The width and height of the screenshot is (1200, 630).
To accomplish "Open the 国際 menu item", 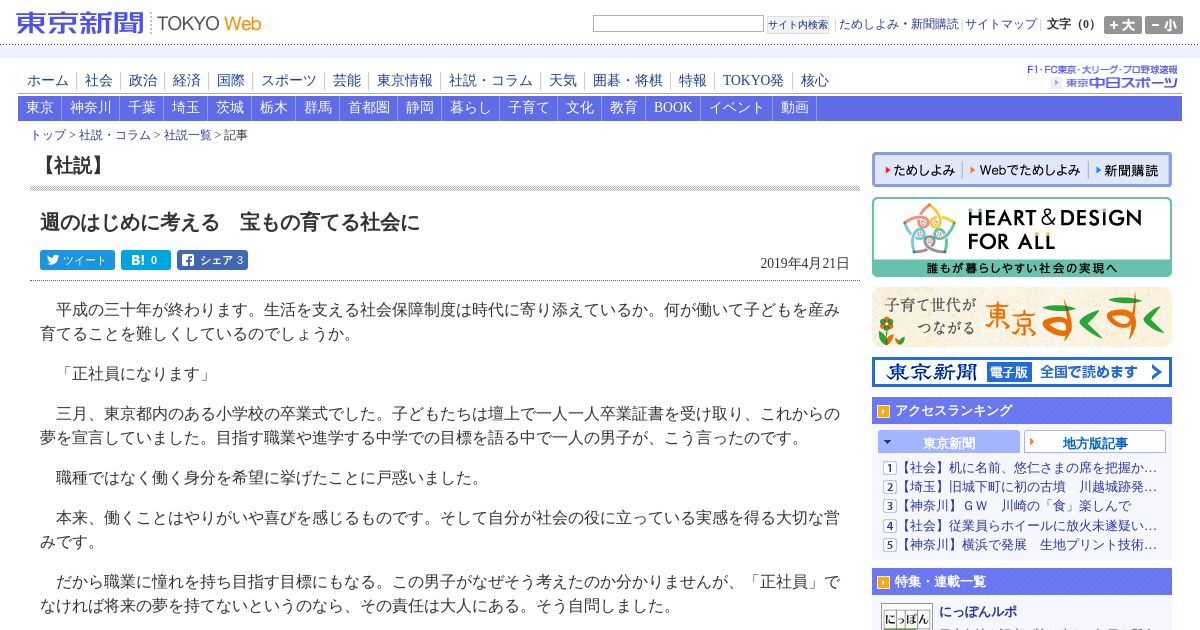I will click(231, 81).
